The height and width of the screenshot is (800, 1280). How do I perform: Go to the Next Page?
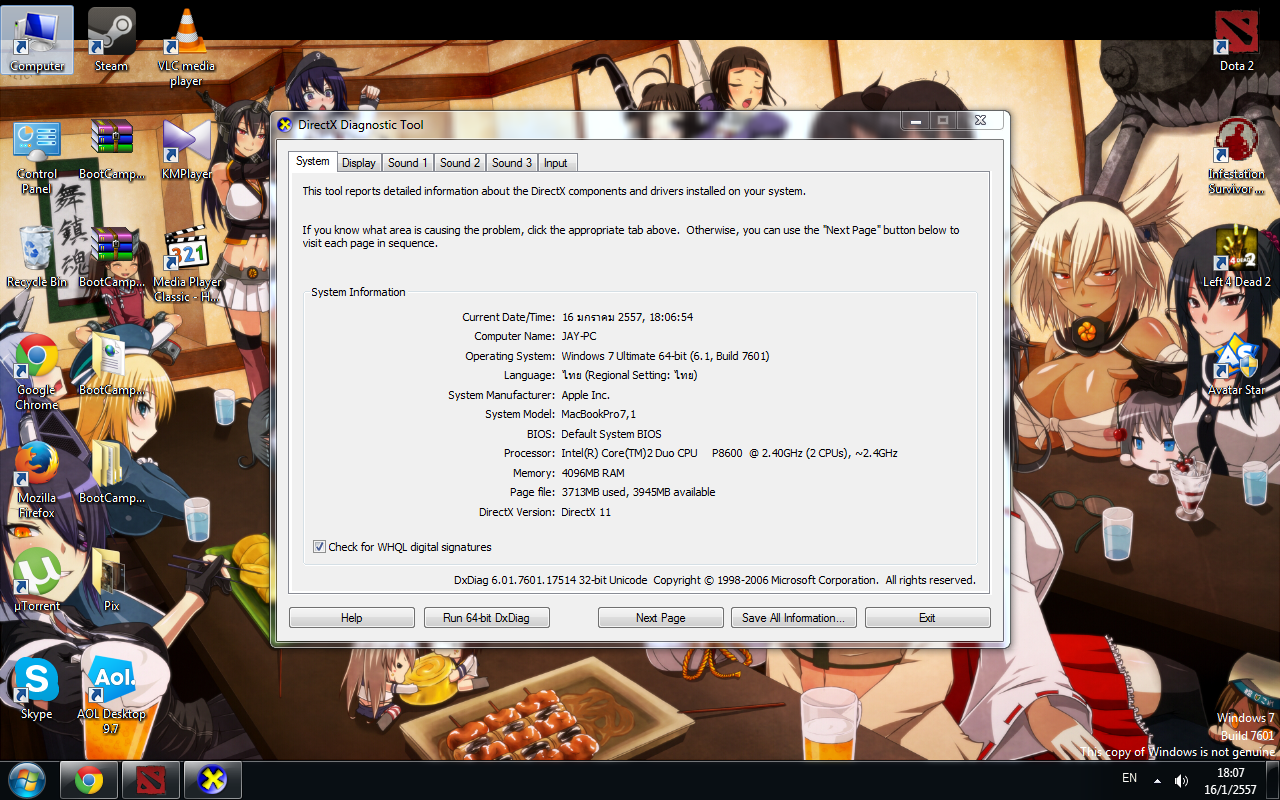point(661,618)
